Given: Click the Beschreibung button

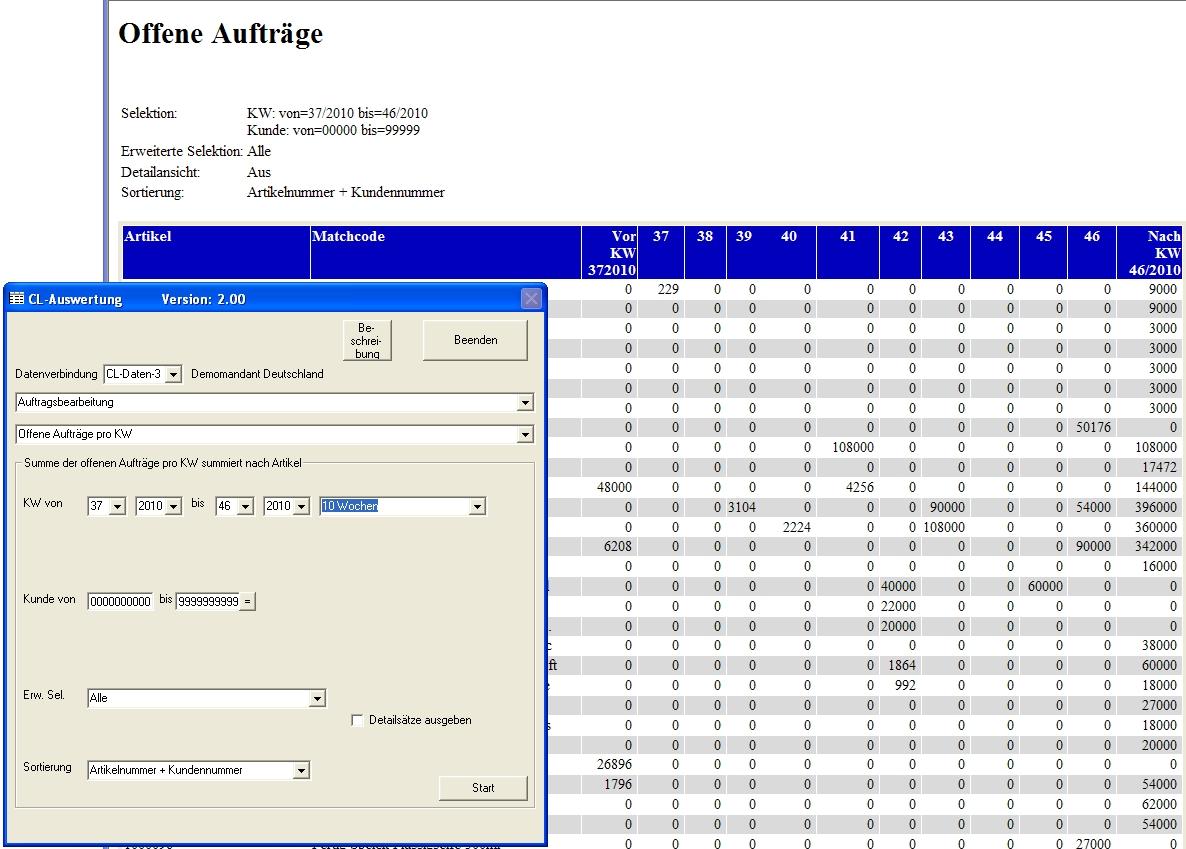Looking at the screenshot, I should [x=367, y=341].
